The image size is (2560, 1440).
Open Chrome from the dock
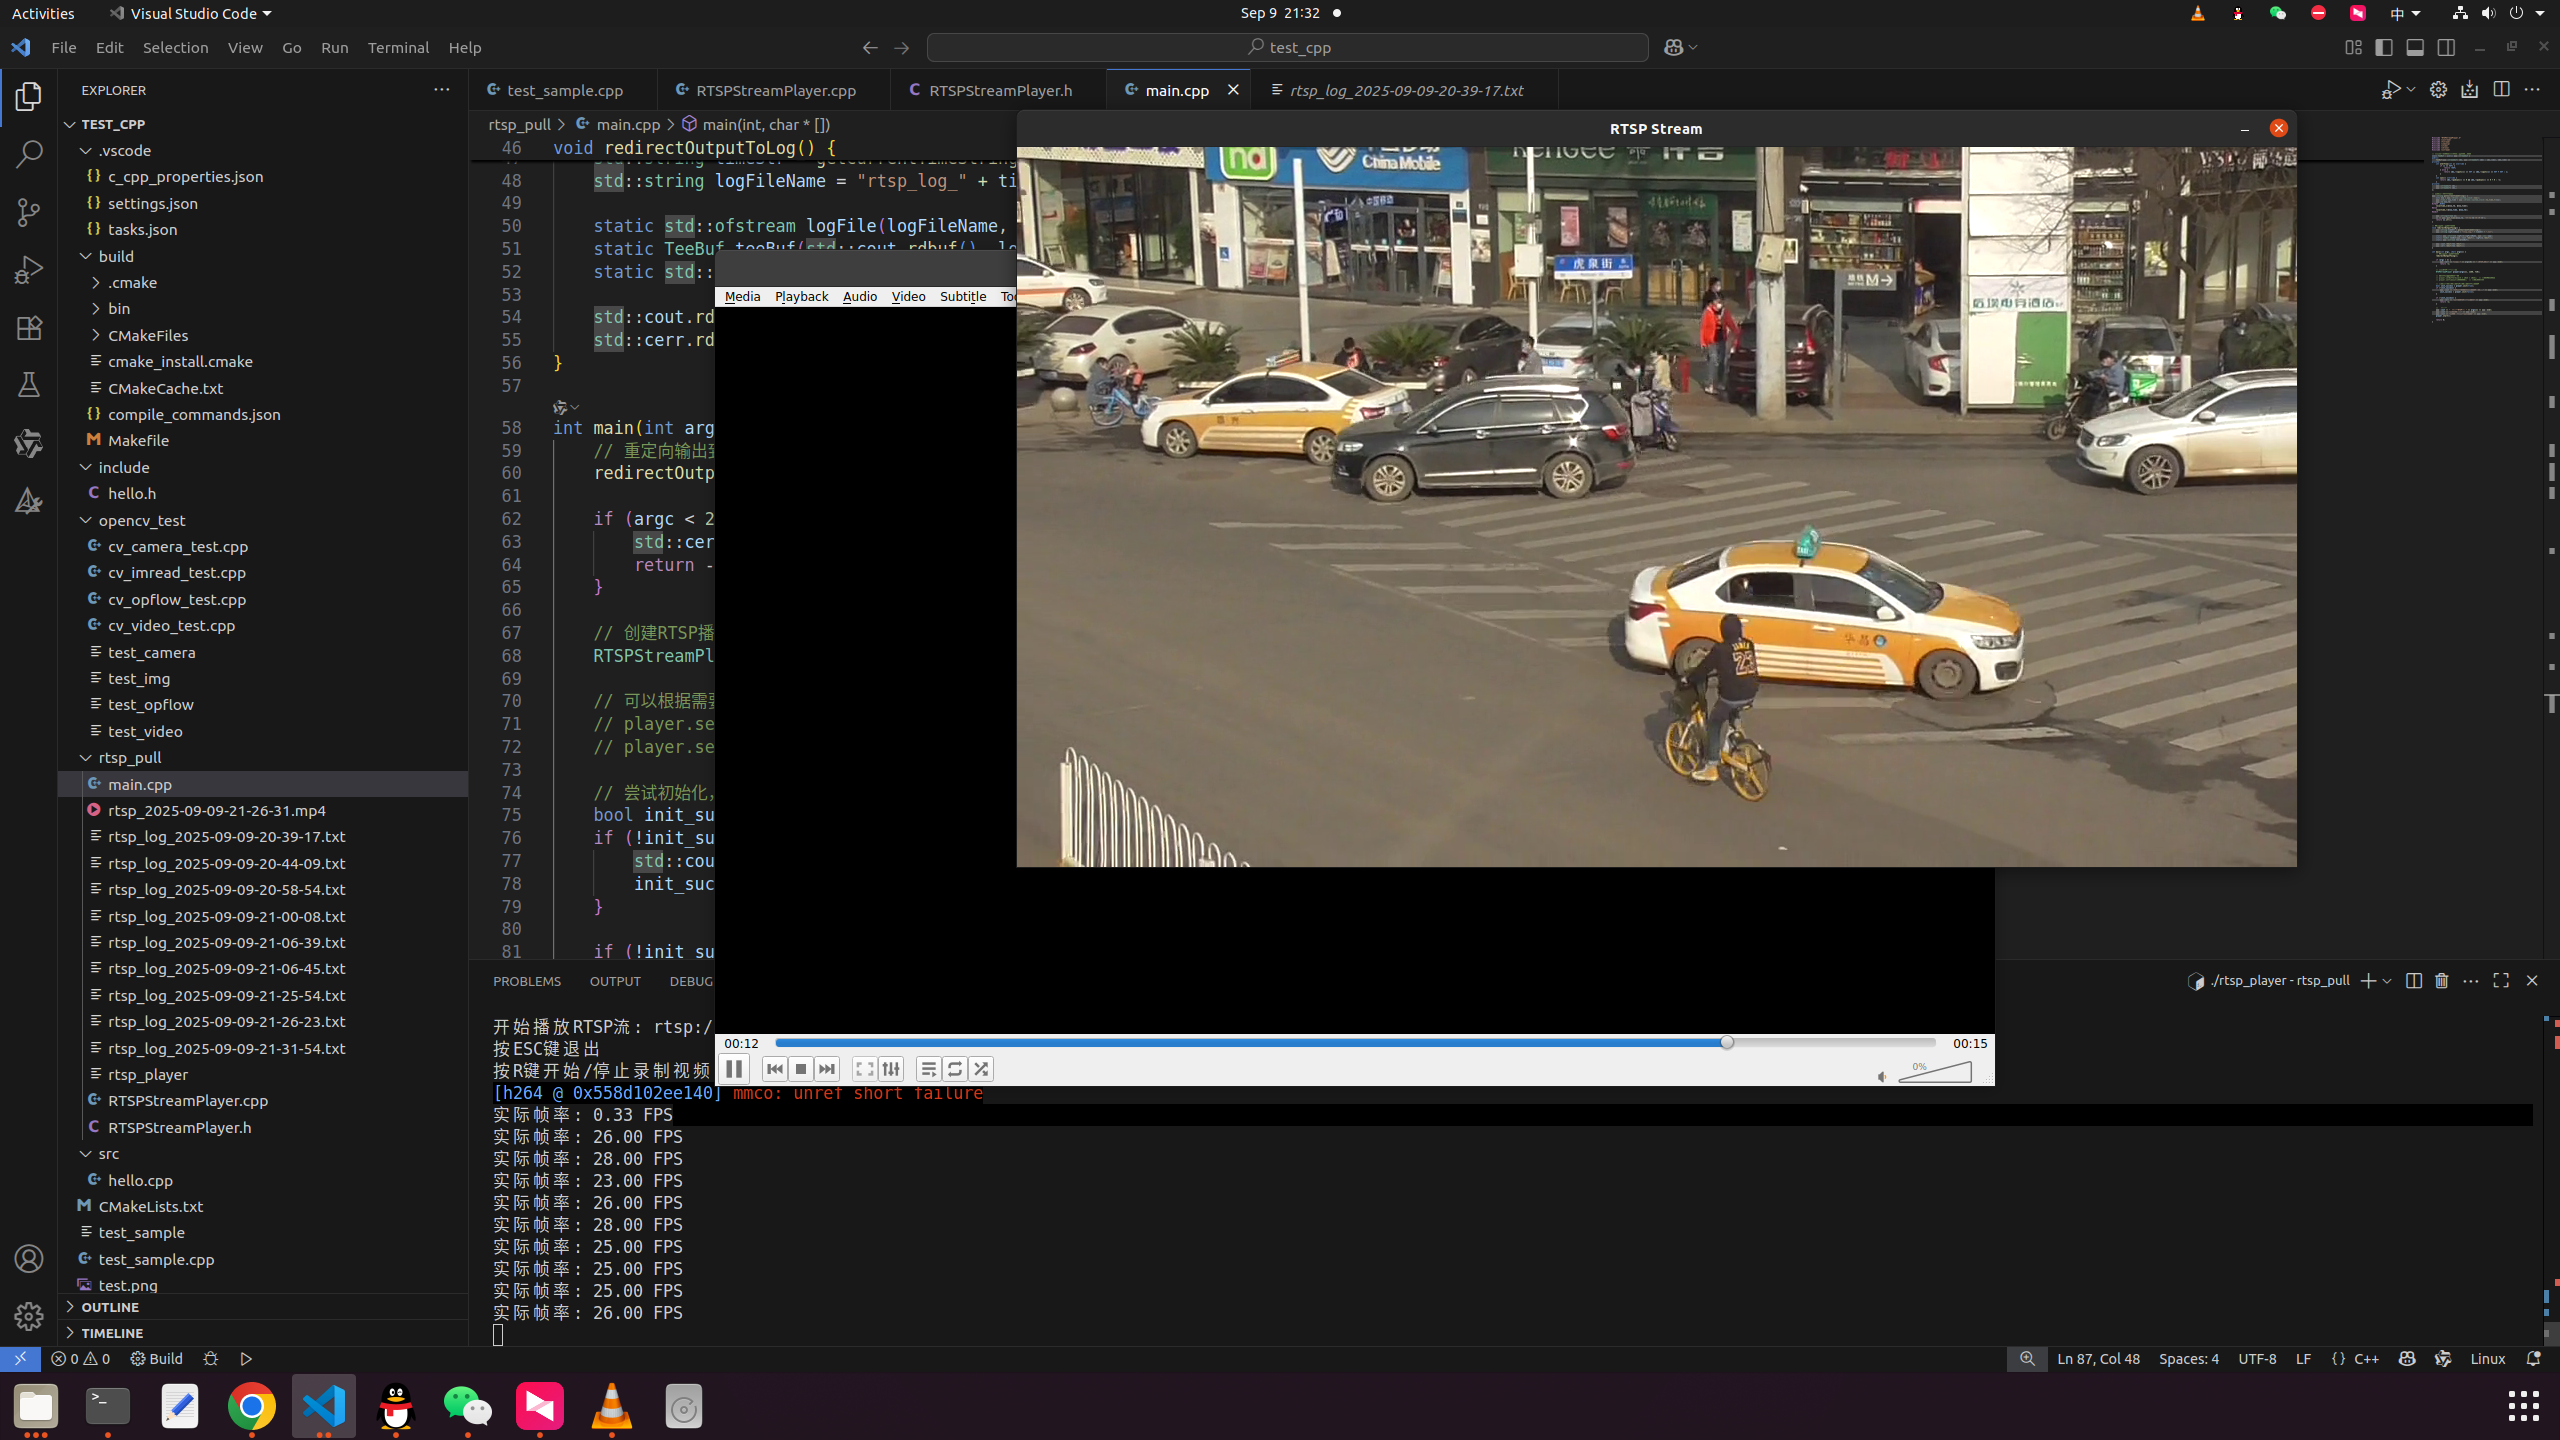[252, 1406]
